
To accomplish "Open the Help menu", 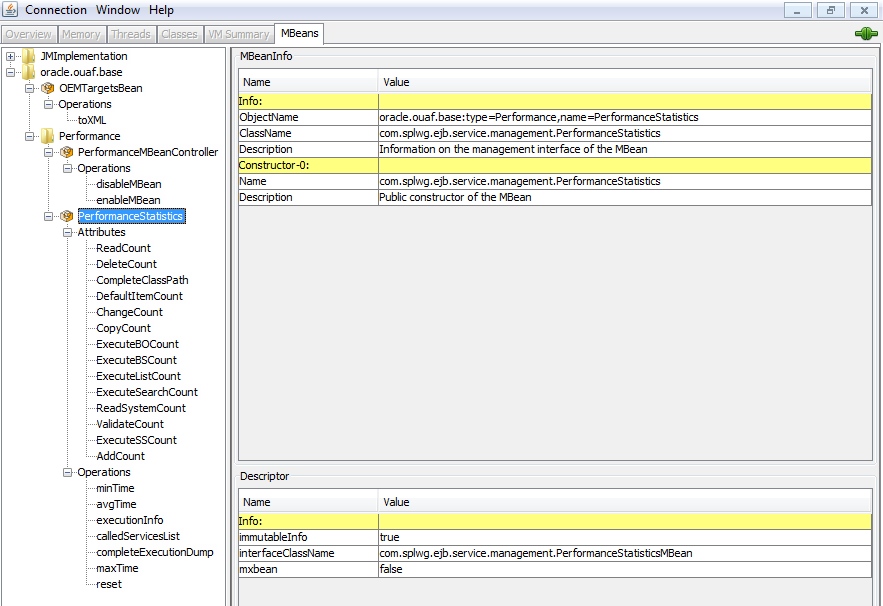I will click(x=159, y=9).
